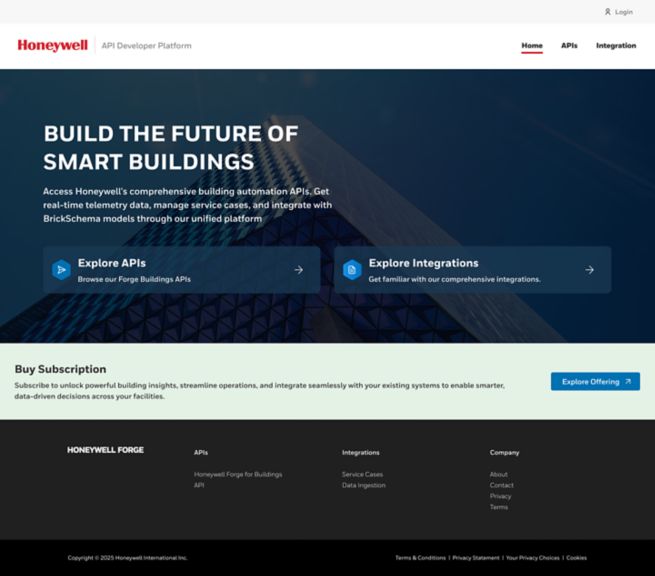The height and width of the screenshot is (576, 655).
Task: Click the footer APIs column heading
Action: [201, 452]
